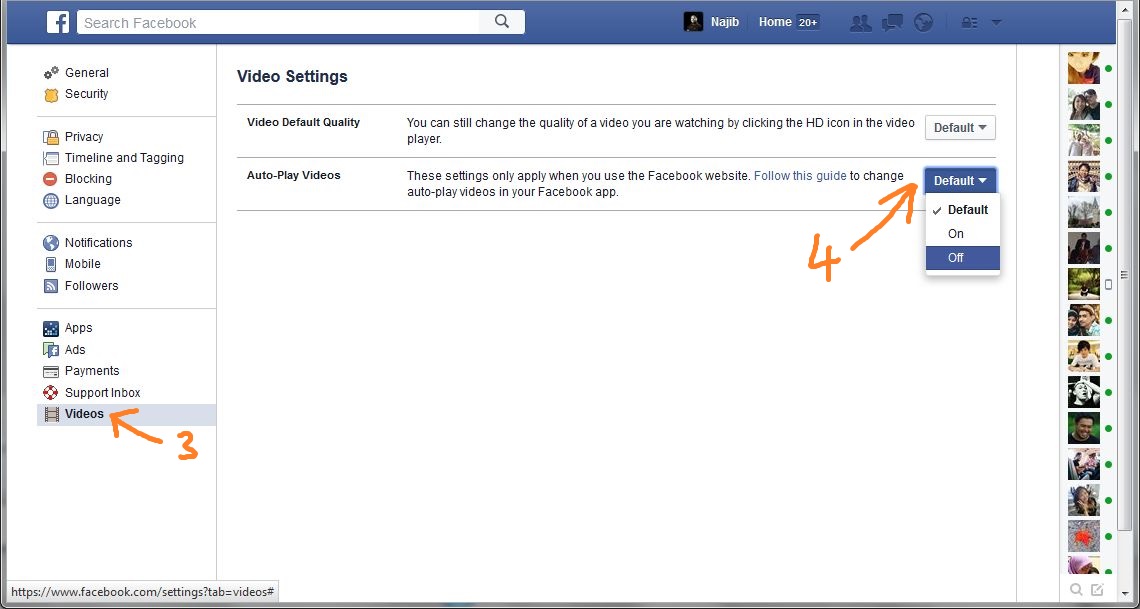Click the Facebook logo icon

(x=56, y=22)
